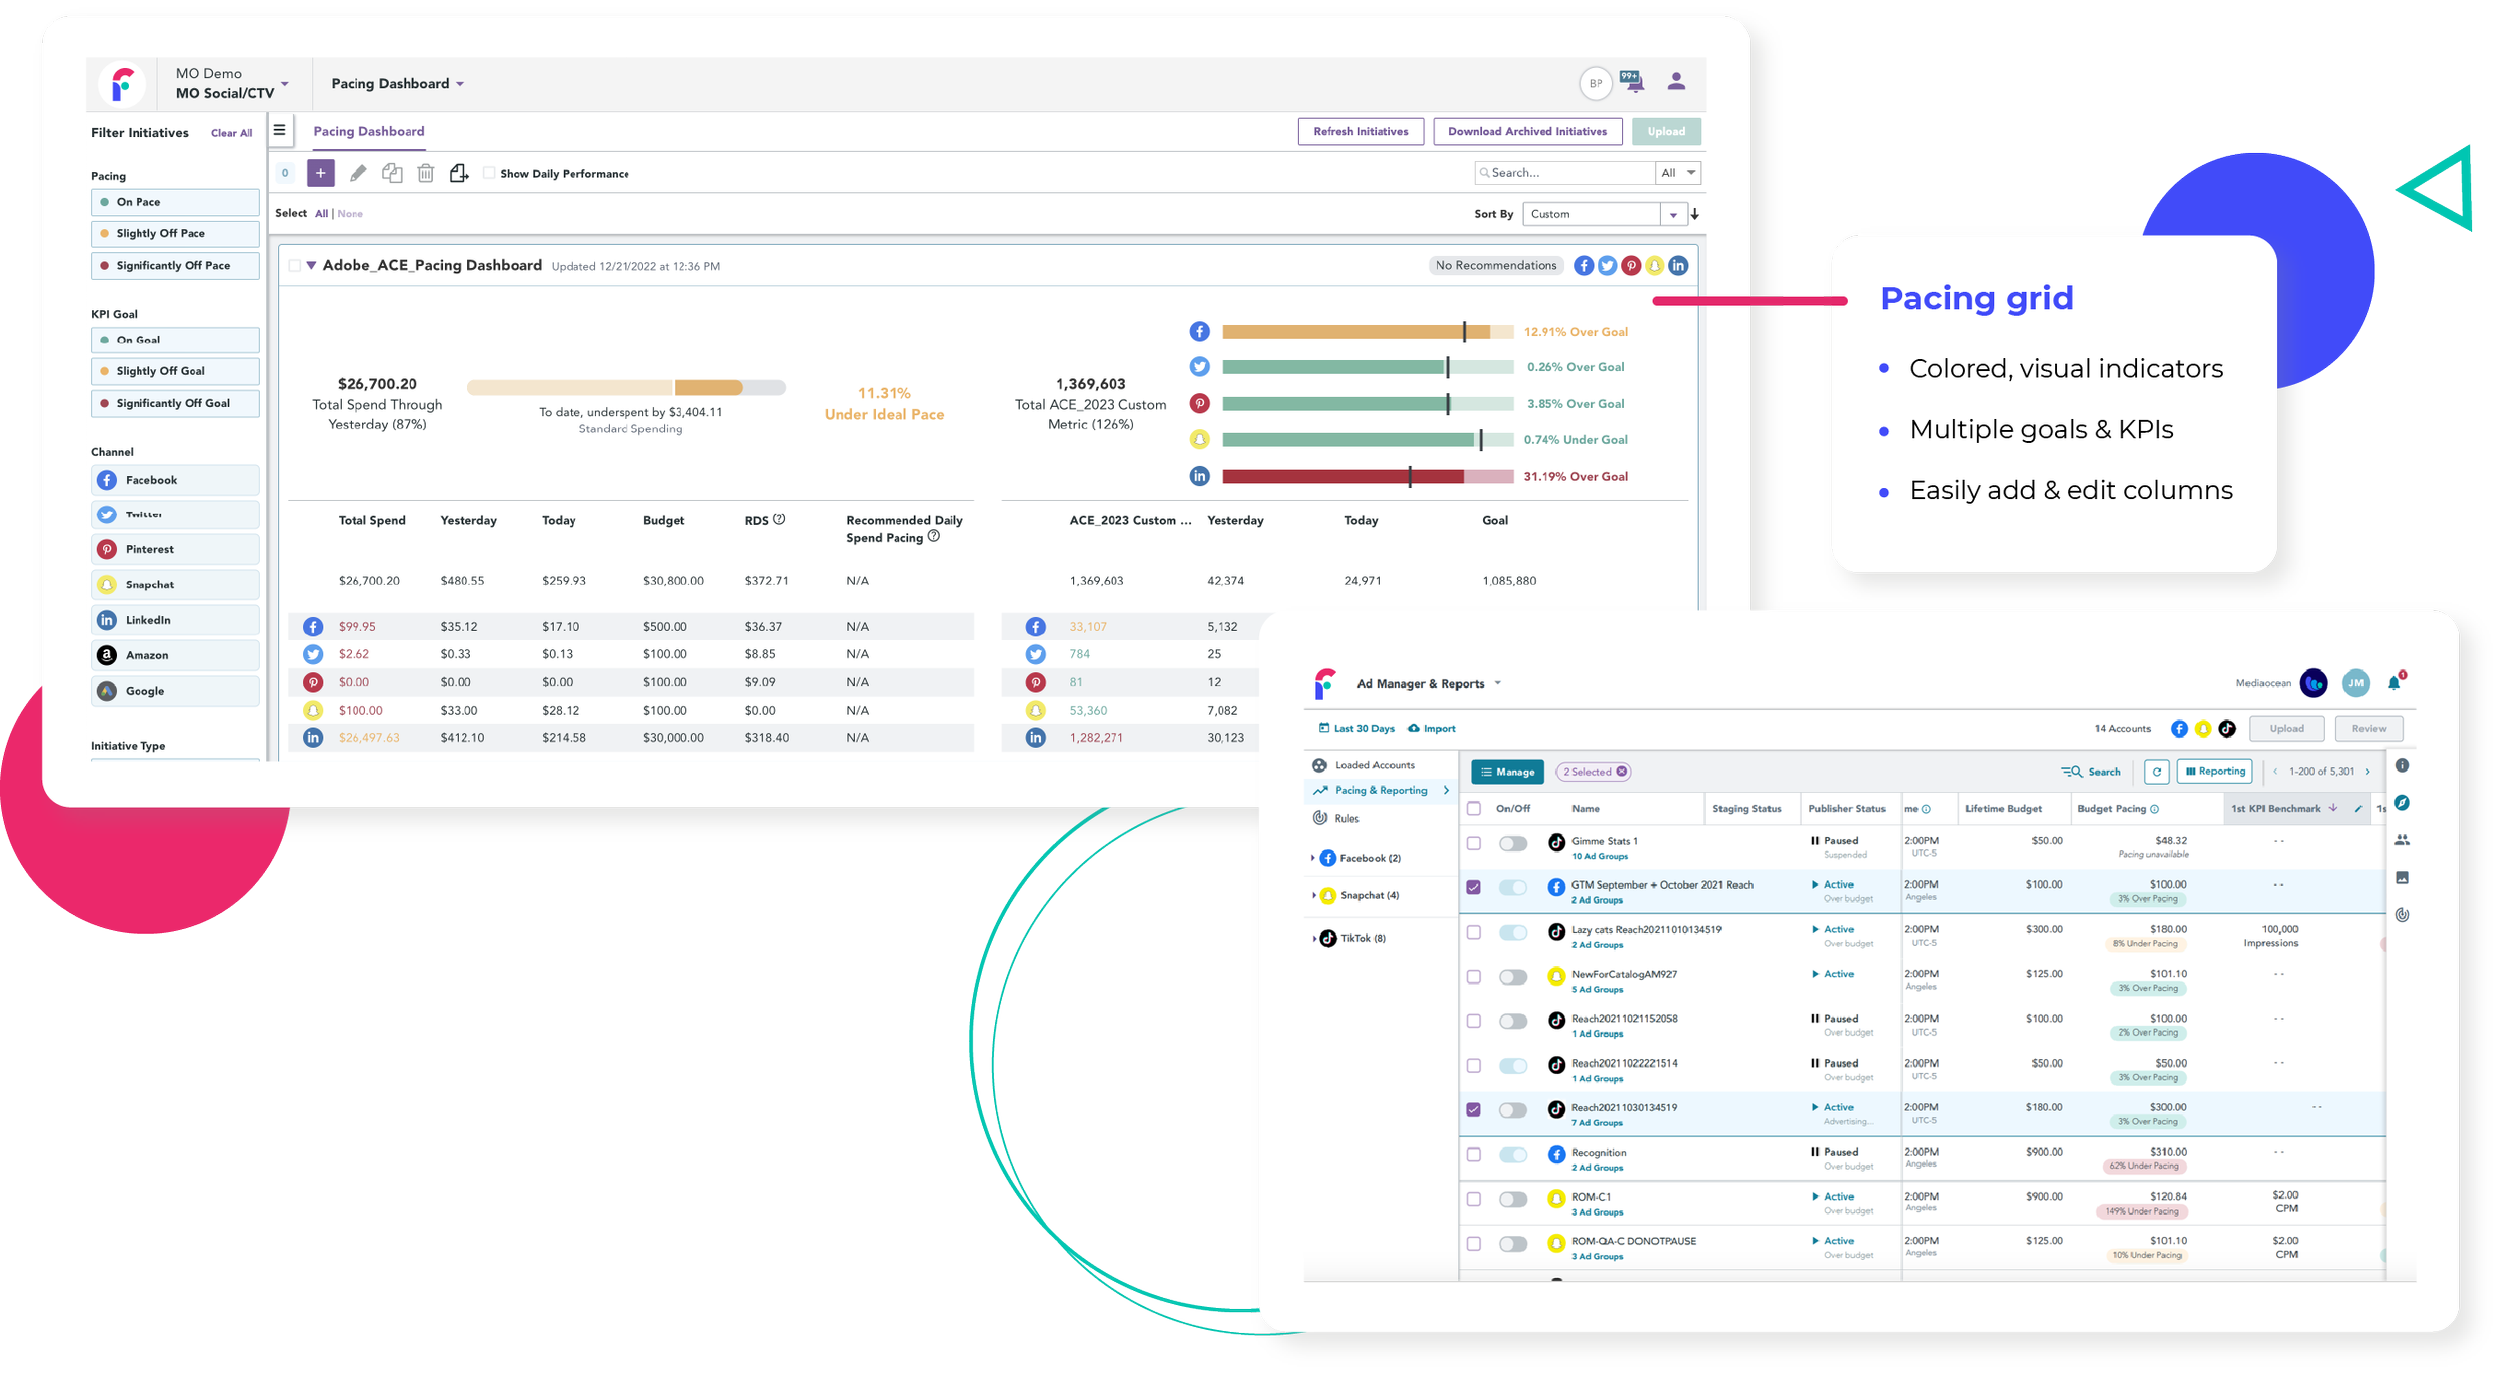The width and height of the screenshot is (2500, 1374).
Task: Click the refresh icon beside Search
Action: [2157, 771]
